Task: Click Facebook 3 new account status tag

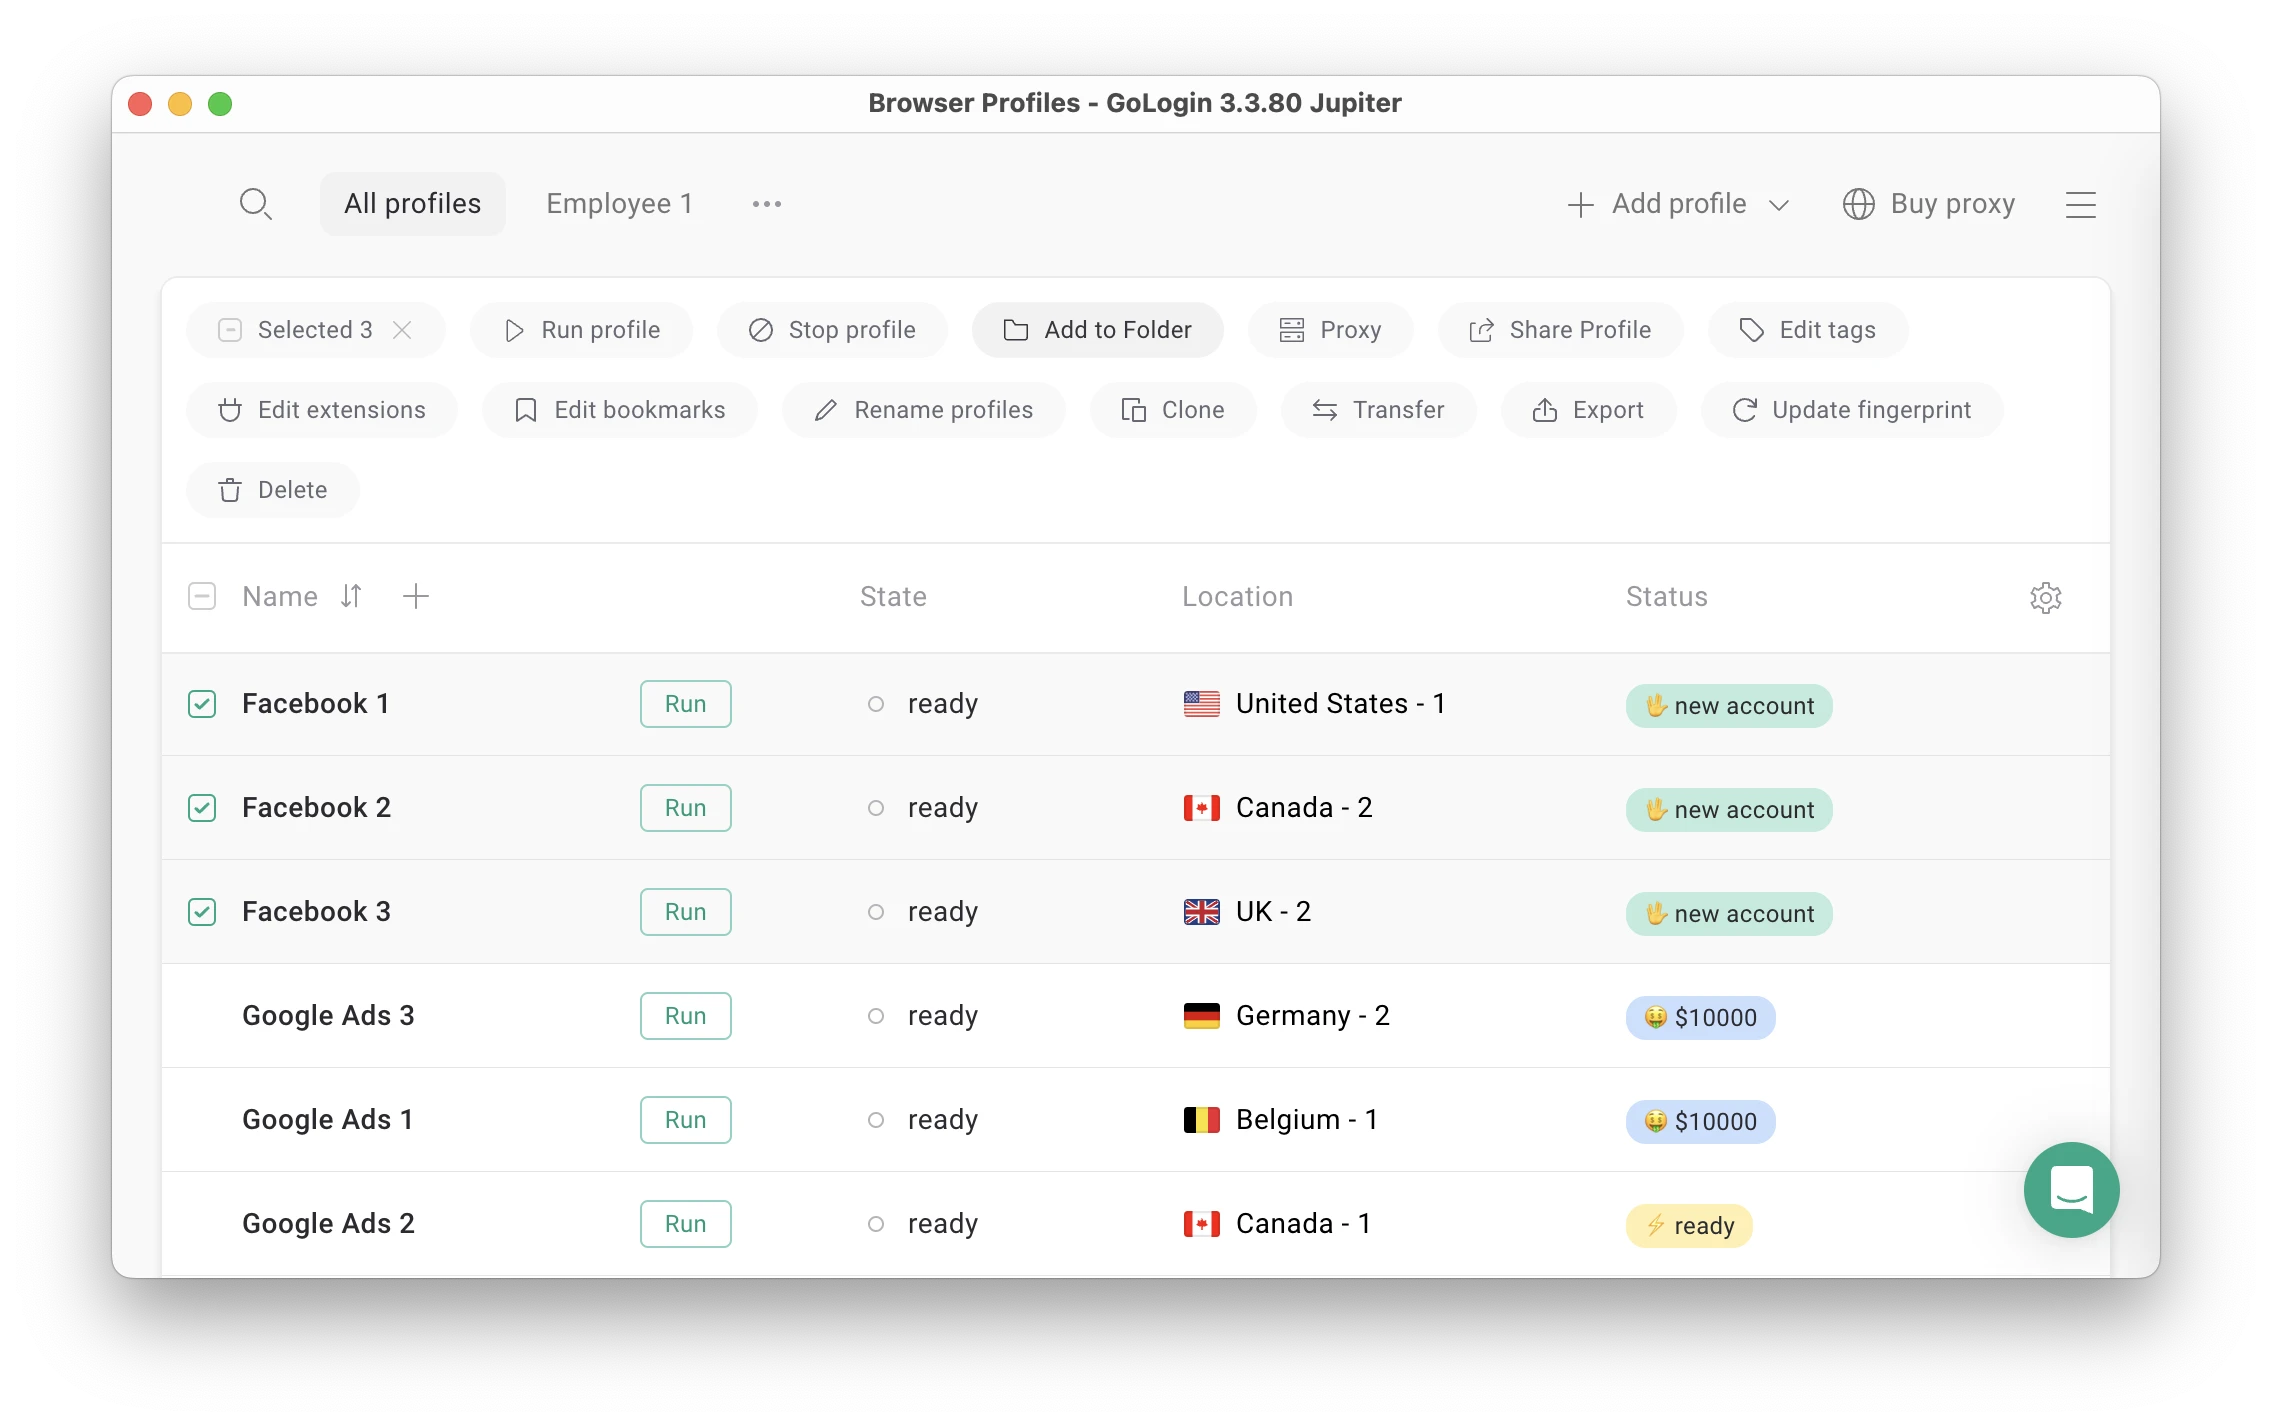Action: 1729,914
